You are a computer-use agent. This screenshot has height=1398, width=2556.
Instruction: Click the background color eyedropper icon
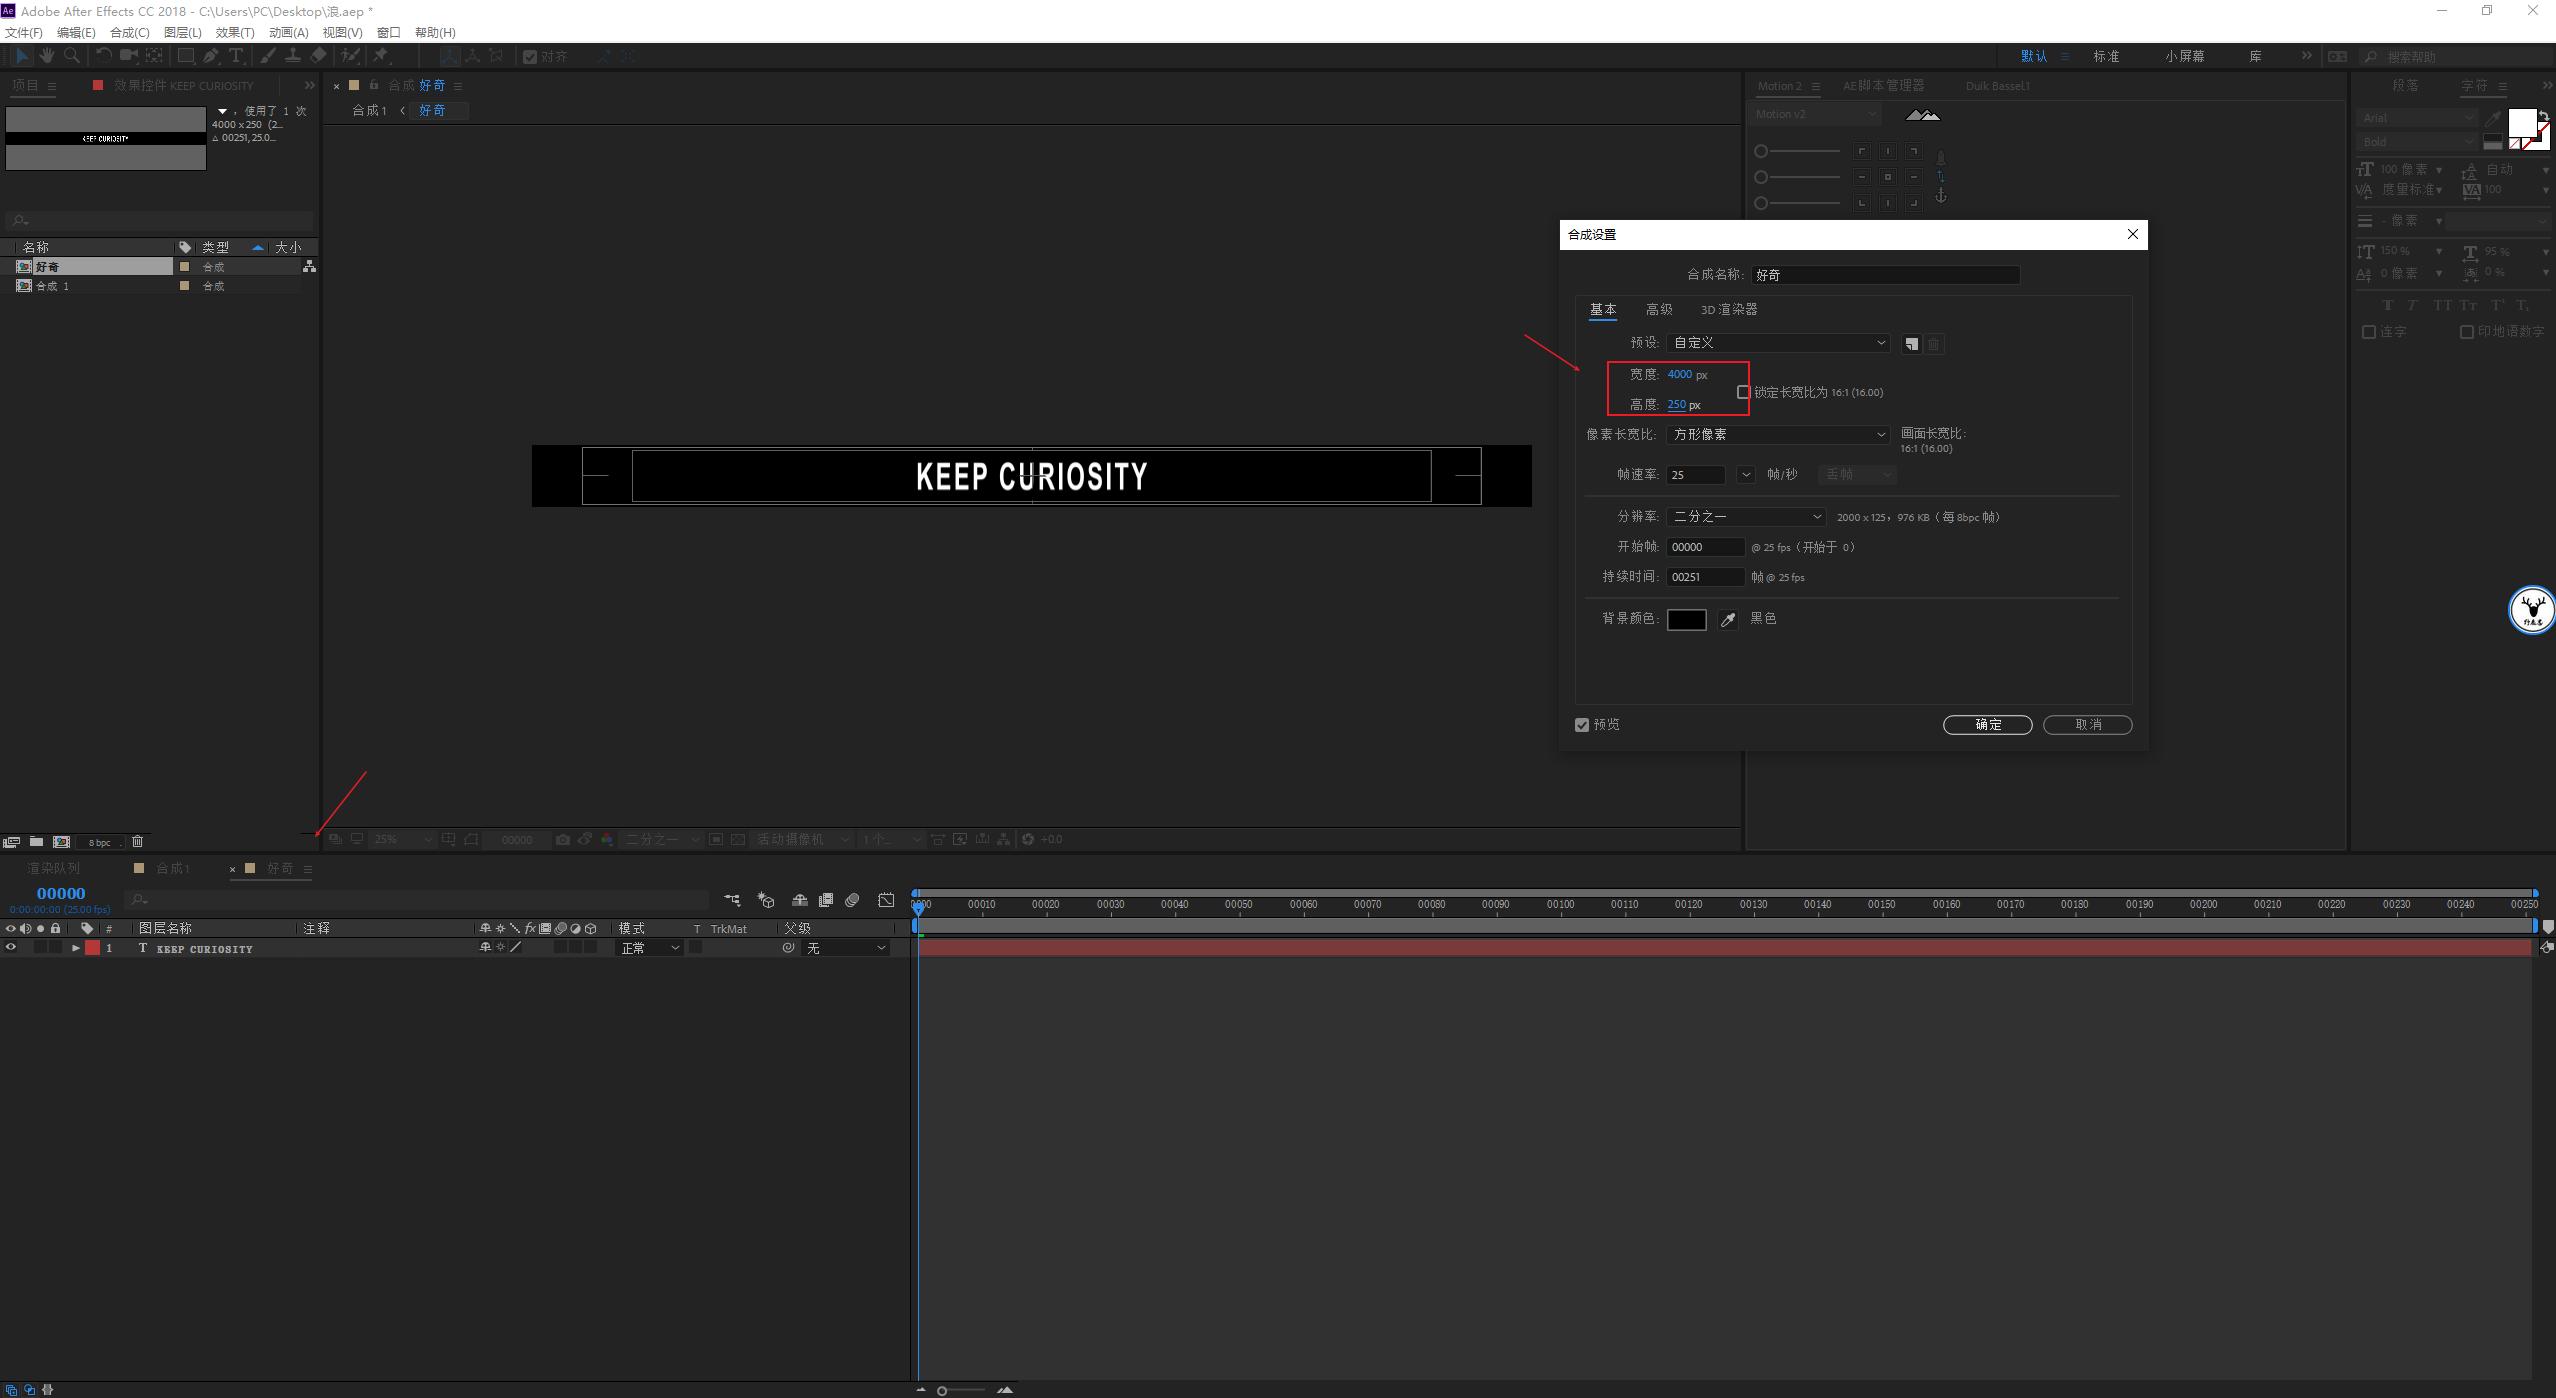(1727, 620)
